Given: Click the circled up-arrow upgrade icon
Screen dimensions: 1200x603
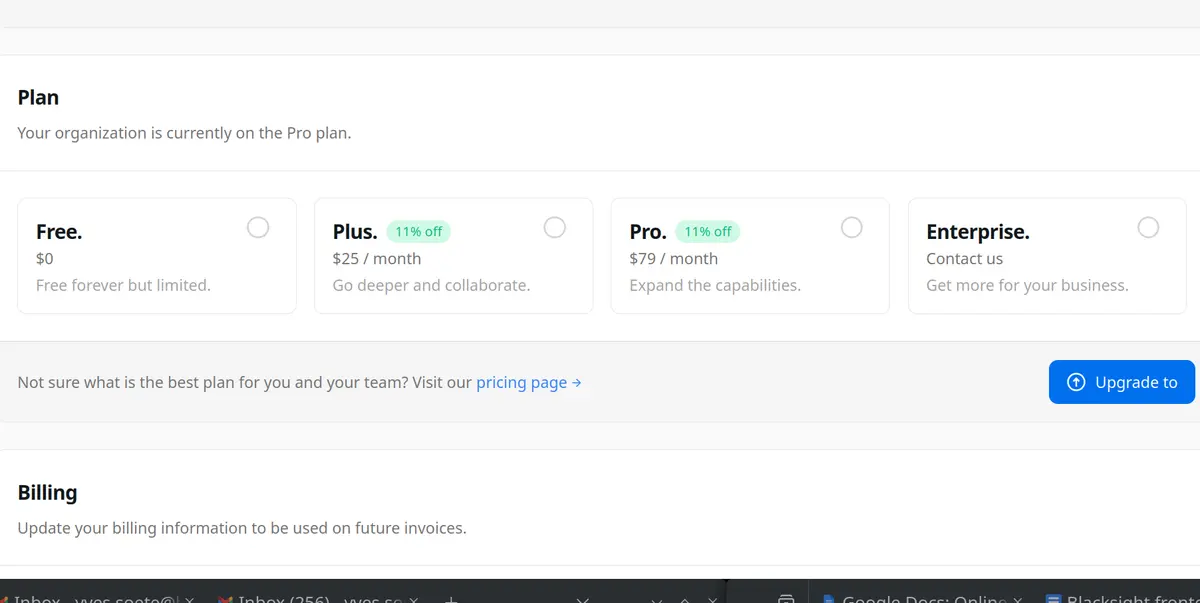Looking at the screenshot, I should coord(1076,382).
